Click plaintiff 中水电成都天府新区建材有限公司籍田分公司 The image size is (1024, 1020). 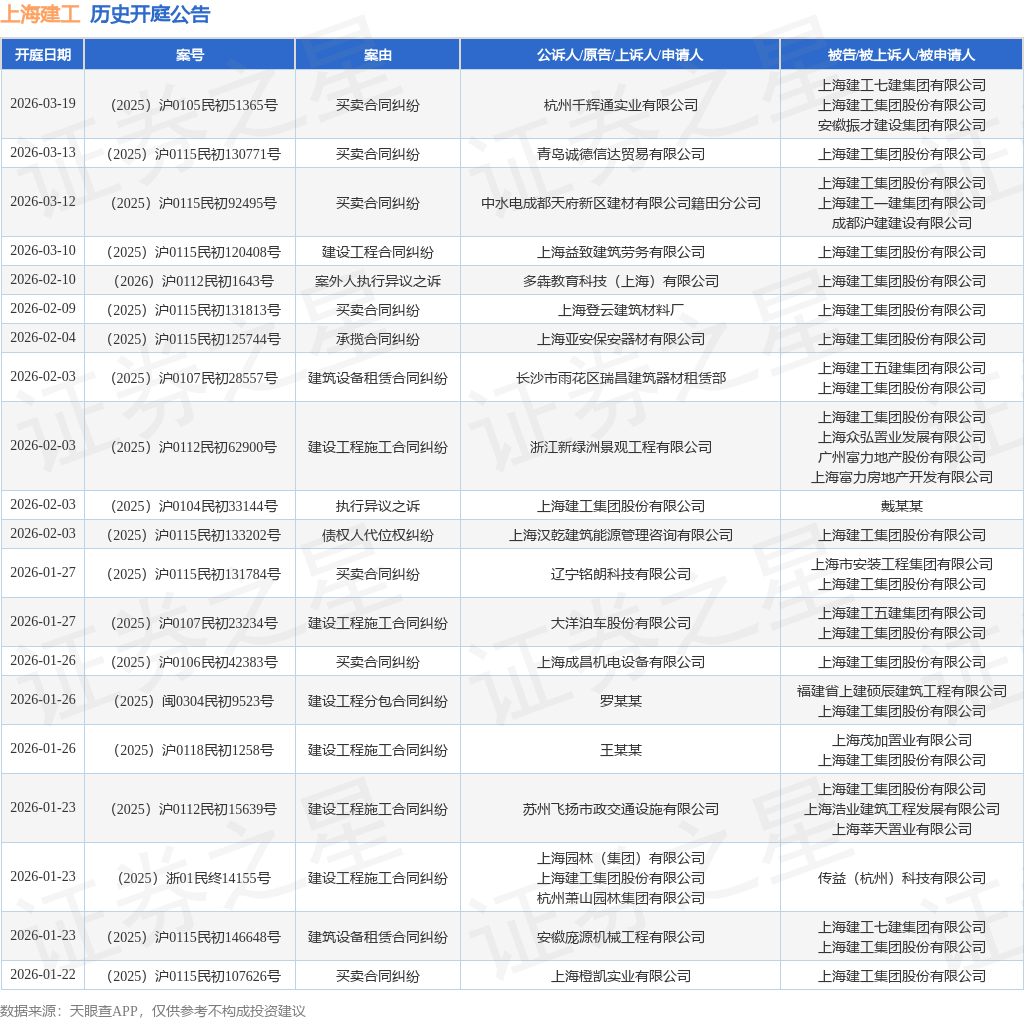(x=621, y=202)
